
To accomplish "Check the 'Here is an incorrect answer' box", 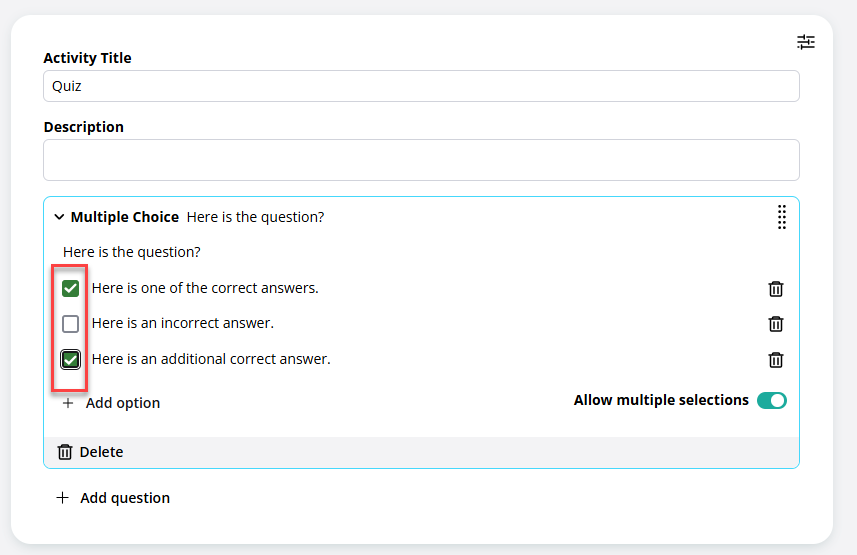I will [x=71, y=324].
